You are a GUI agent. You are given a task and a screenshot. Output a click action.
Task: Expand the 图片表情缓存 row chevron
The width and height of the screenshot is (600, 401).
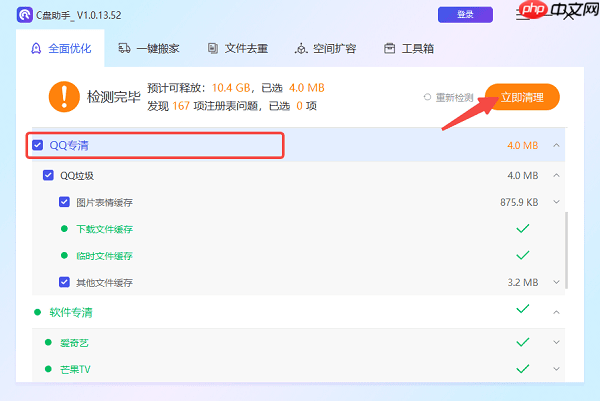[x=556, y=202]
